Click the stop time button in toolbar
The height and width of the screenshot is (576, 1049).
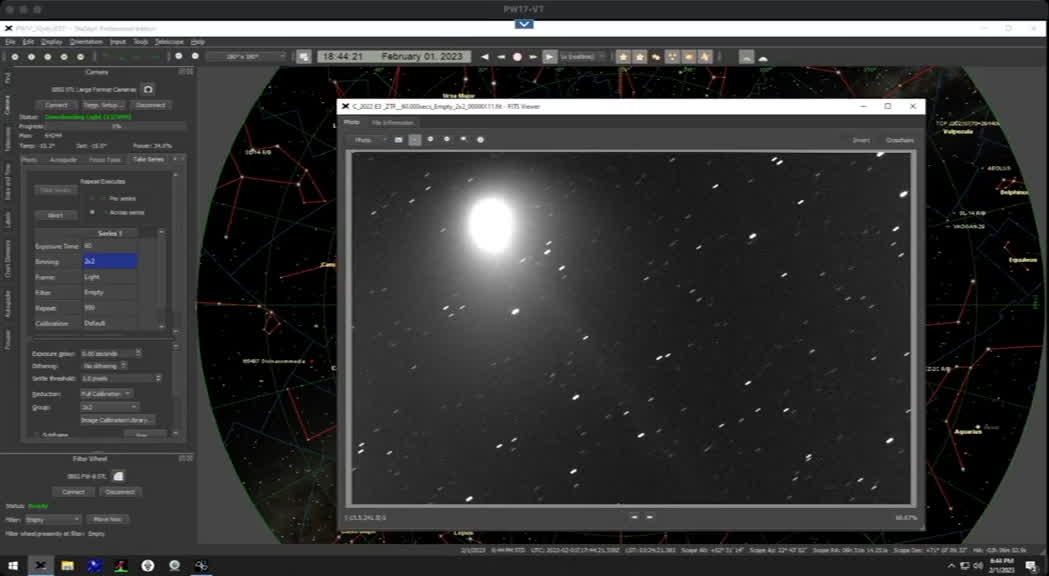click(516, 57)
